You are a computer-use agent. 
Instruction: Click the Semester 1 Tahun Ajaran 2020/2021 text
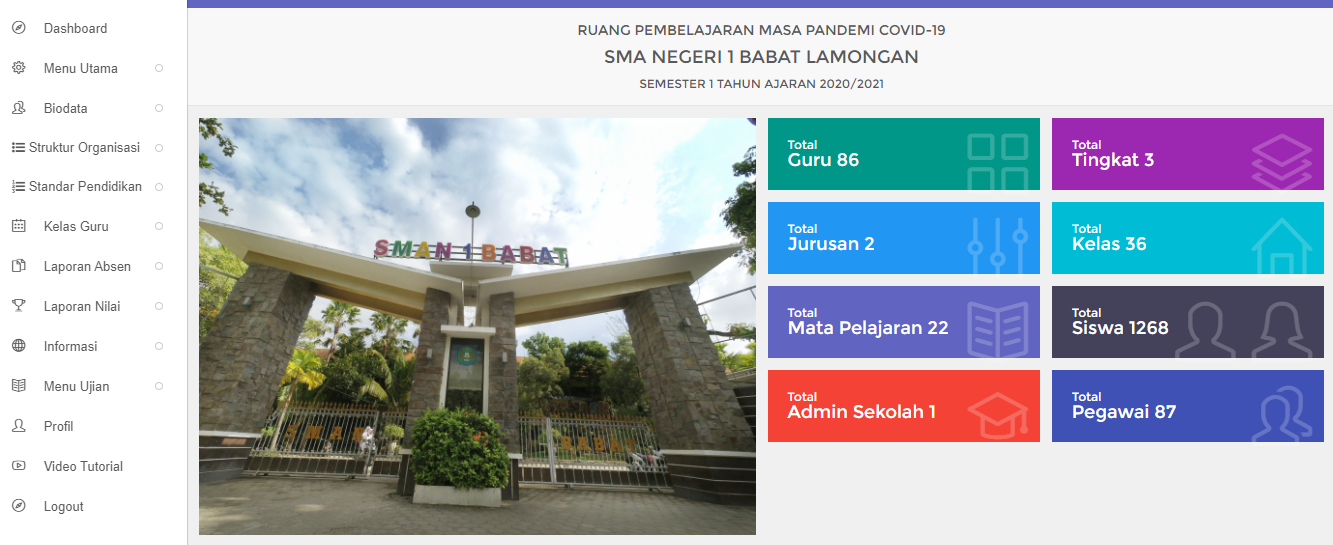click(x=761, y=84)
